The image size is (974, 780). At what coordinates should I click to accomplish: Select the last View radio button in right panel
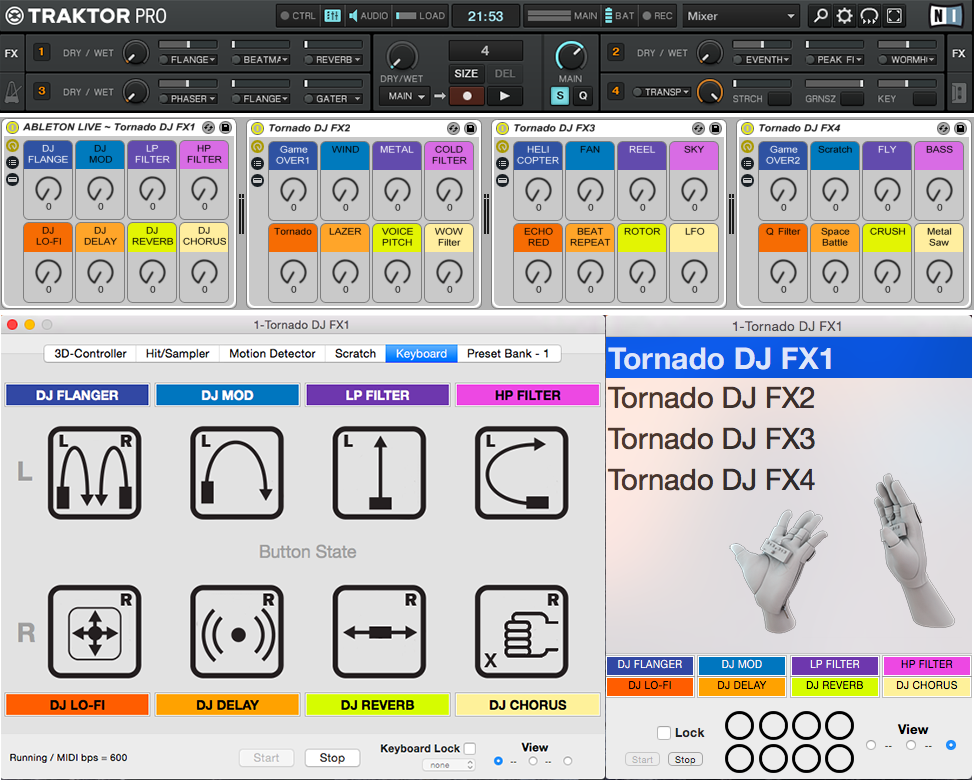(x=950, y=745)
